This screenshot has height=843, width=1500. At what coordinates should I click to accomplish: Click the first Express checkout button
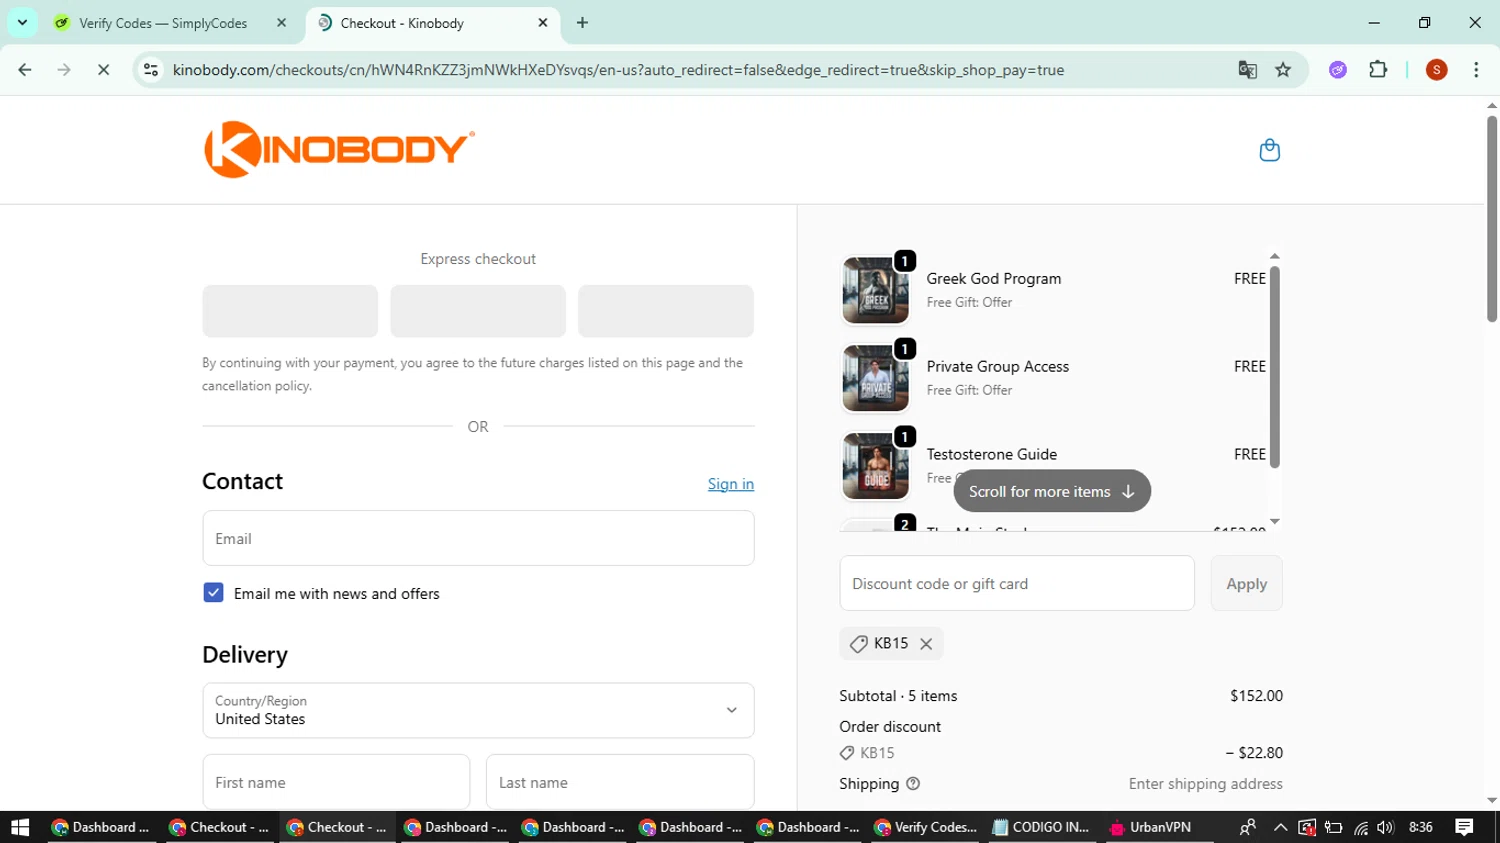[x=290, y=311]
